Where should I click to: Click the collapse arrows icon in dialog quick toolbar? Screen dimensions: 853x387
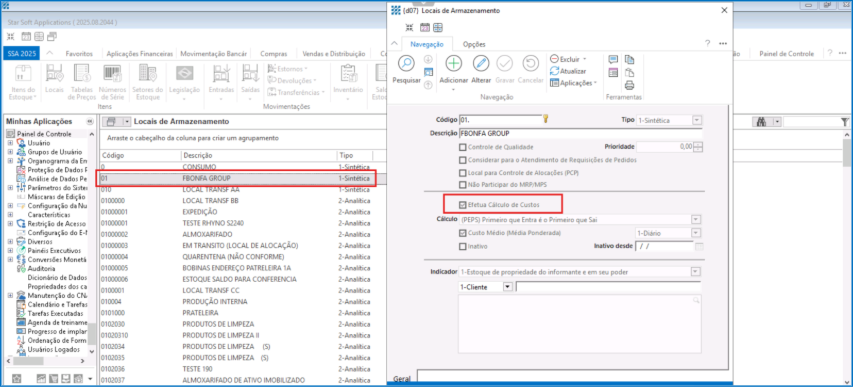click(x=410, y=28)
